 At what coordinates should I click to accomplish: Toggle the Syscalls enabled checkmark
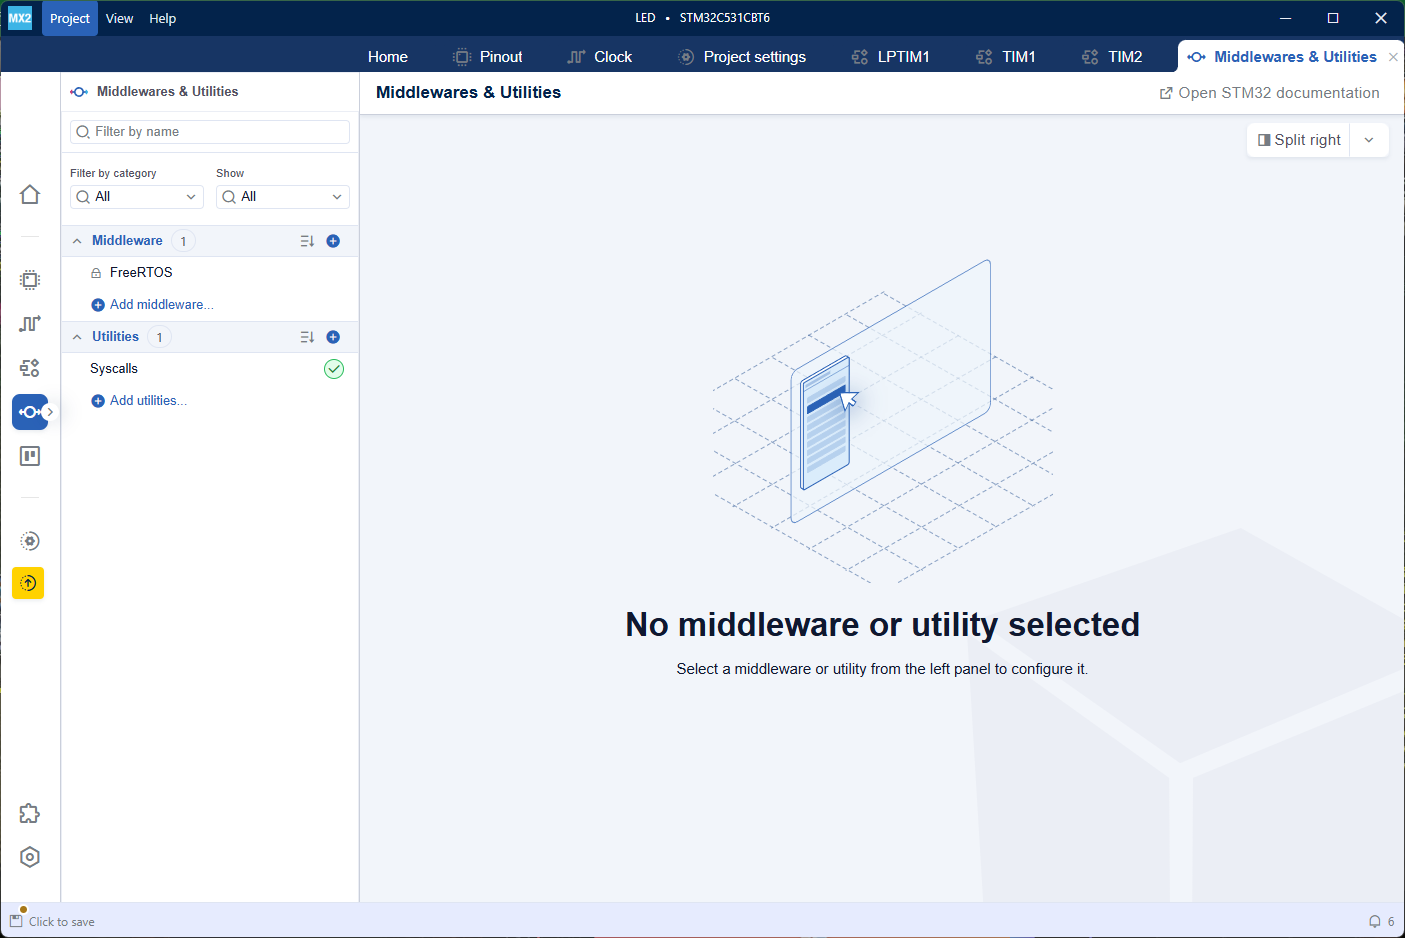pos(334,369)
